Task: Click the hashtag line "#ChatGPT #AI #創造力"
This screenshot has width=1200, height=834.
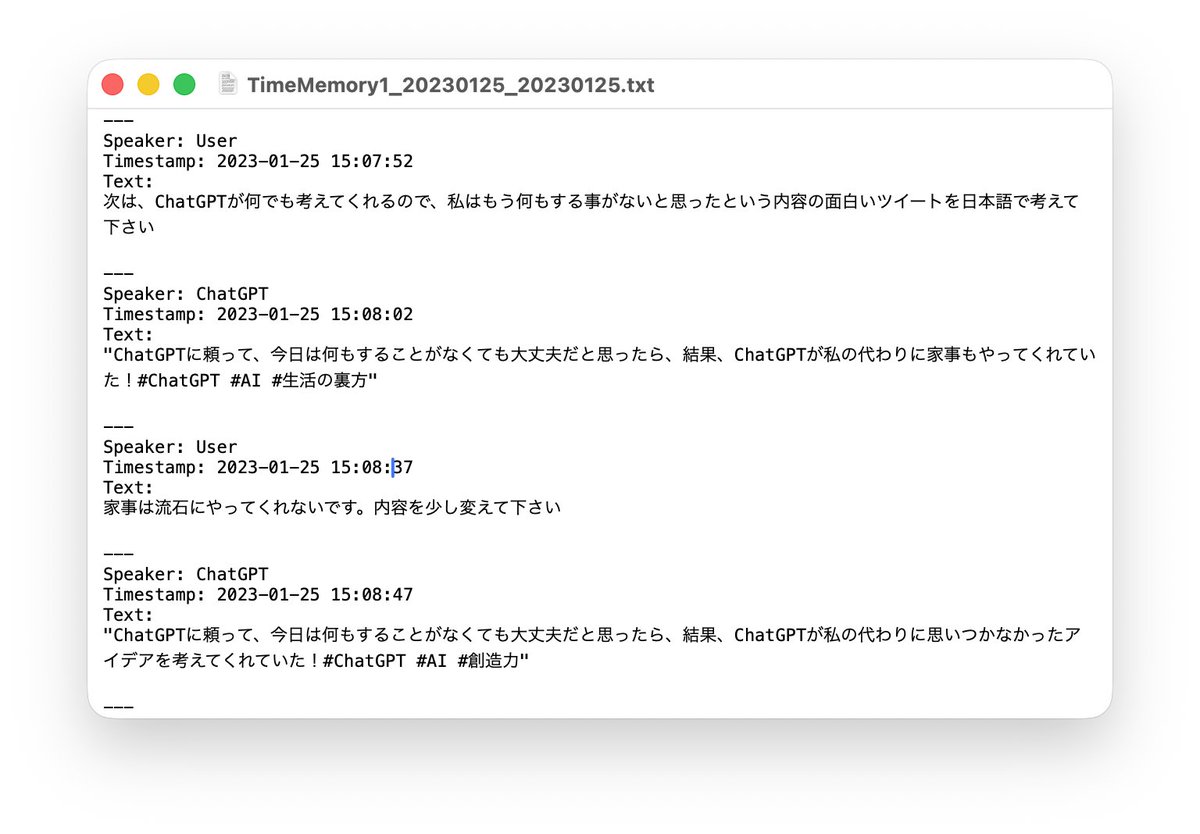Action: pyautogui.click(x=315, y=661)
